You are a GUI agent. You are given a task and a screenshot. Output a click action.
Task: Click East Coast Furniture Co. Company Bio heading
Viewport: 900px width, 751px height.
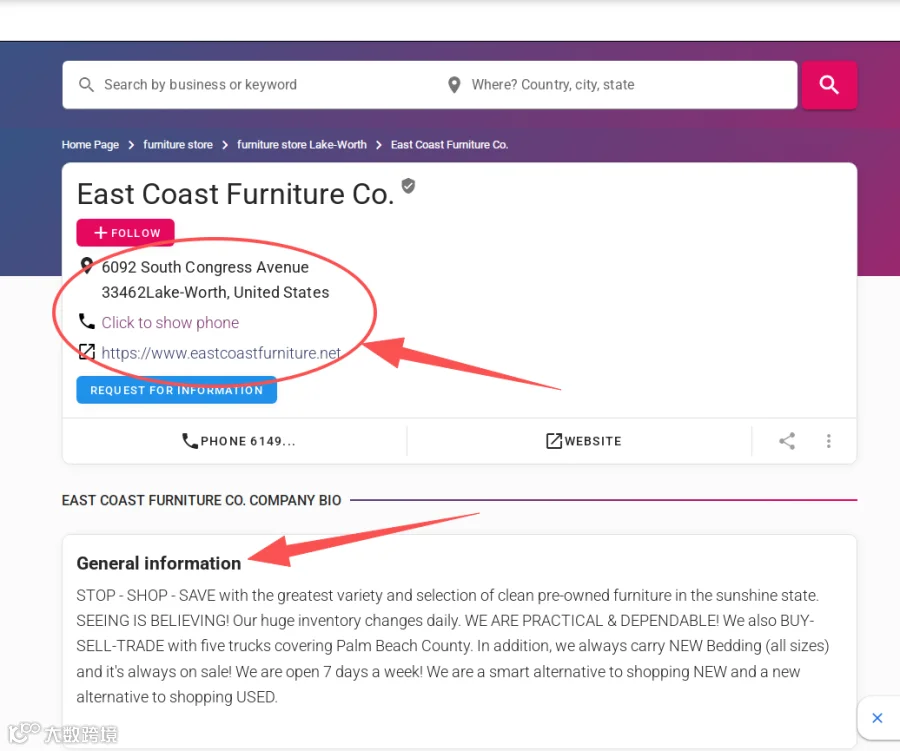point(201,500)
